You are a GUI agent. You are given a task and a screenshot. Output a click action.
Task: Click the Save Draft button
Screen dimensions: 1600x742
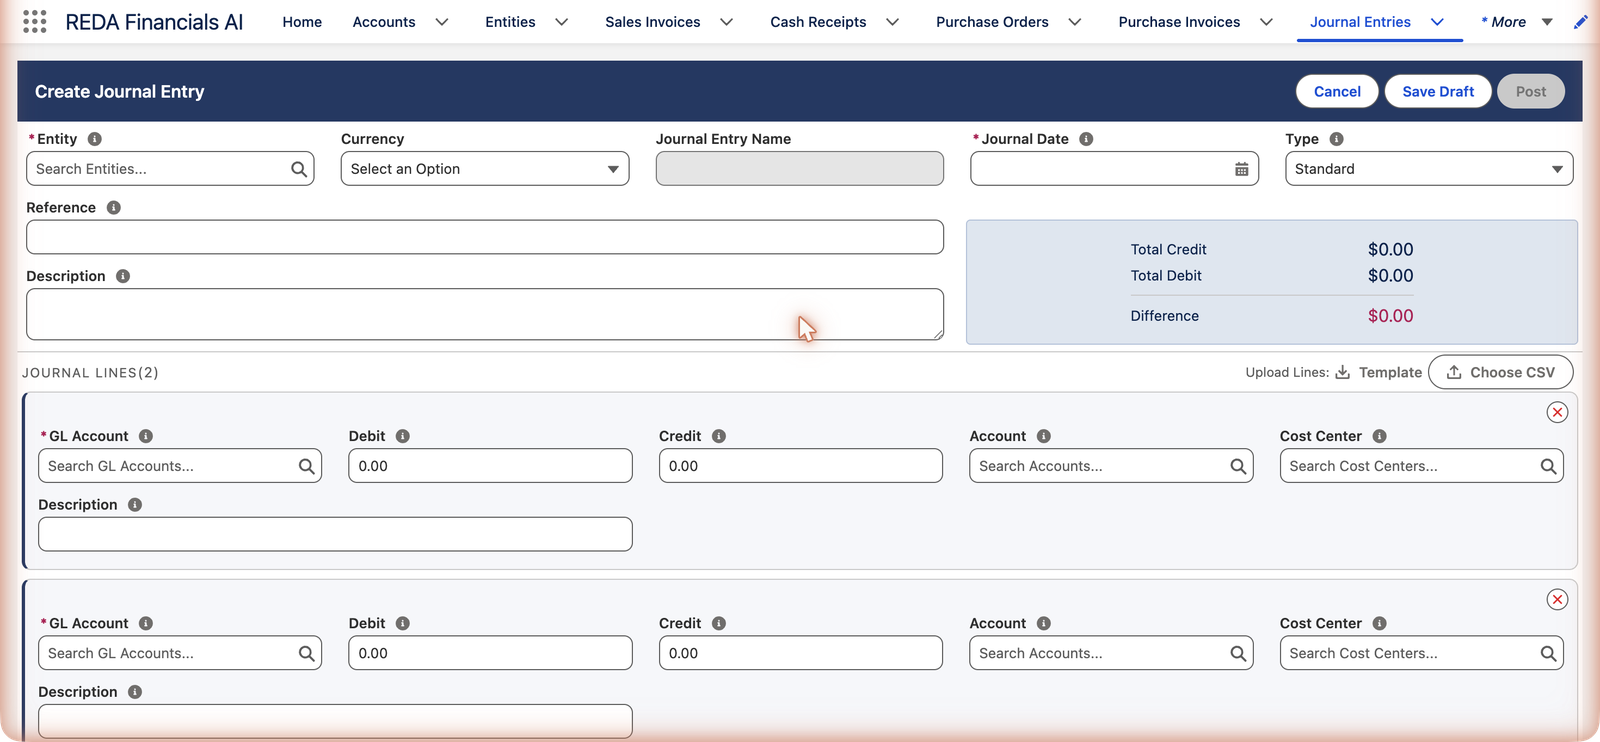pyautogui.click(x=1438, y=91)
